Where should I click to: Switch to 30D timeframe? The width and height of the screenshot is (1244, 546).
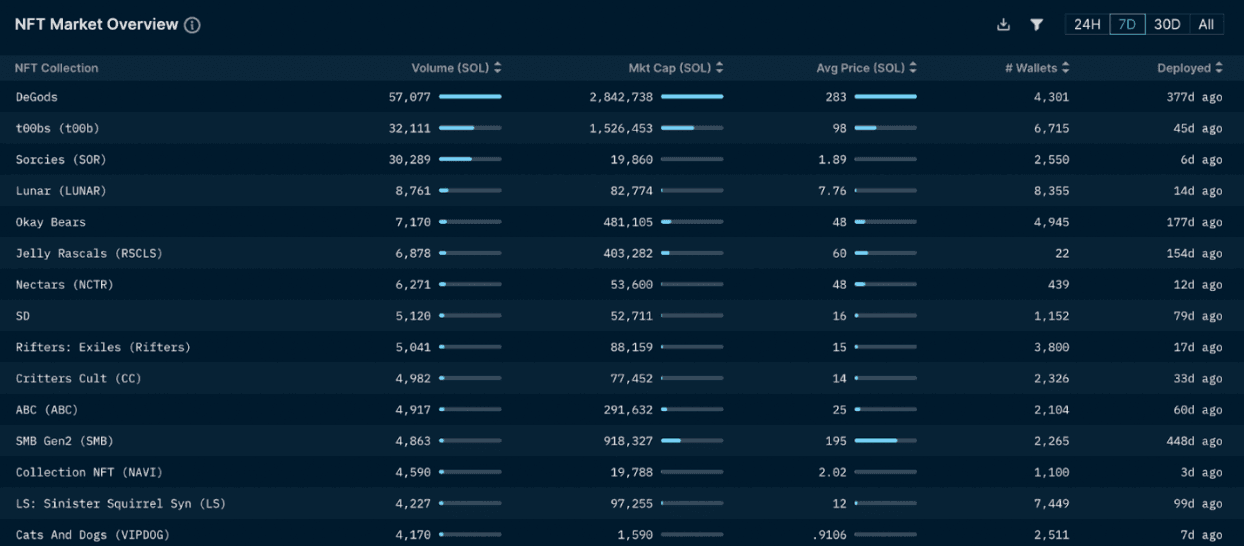pos(1166,25)
